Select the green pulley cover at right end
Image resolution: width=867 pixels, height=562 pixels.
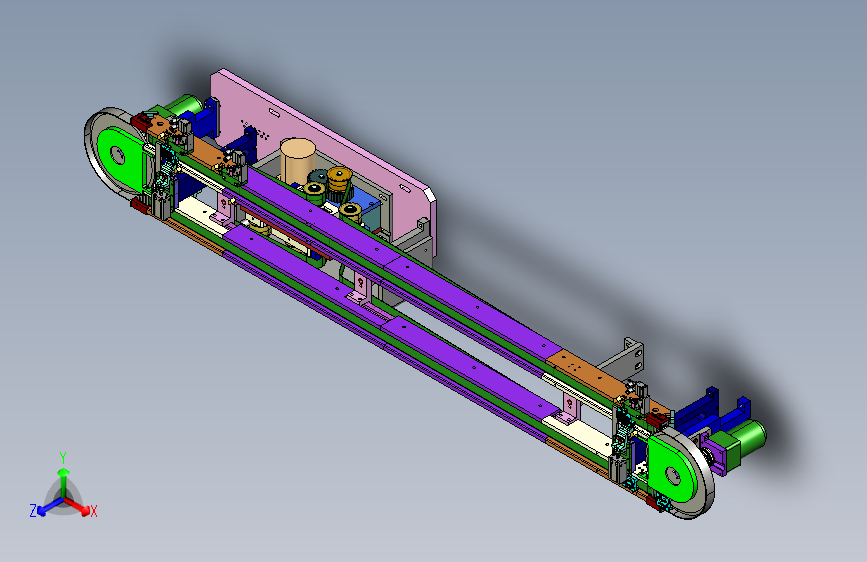pos(672,469)
